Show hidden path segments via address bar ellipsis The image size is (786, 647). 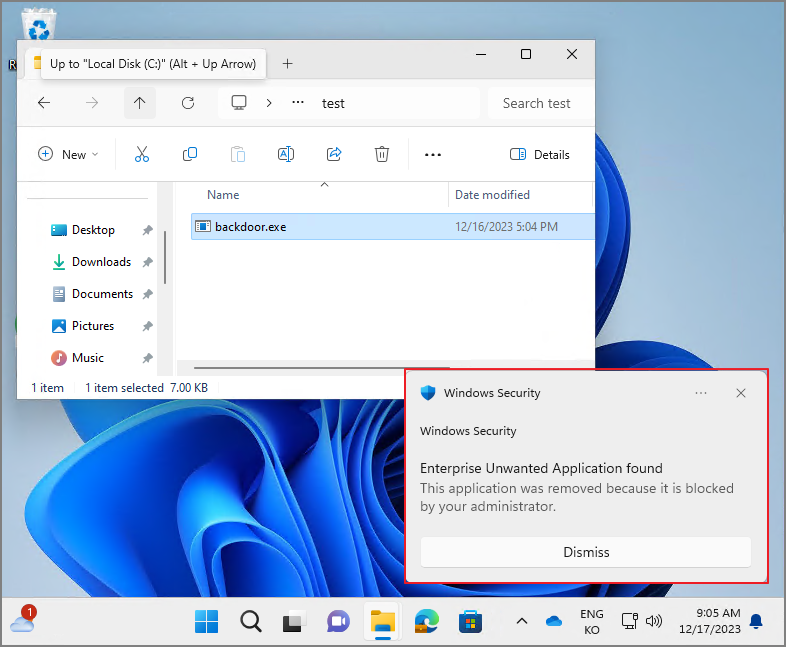[298, 102]
